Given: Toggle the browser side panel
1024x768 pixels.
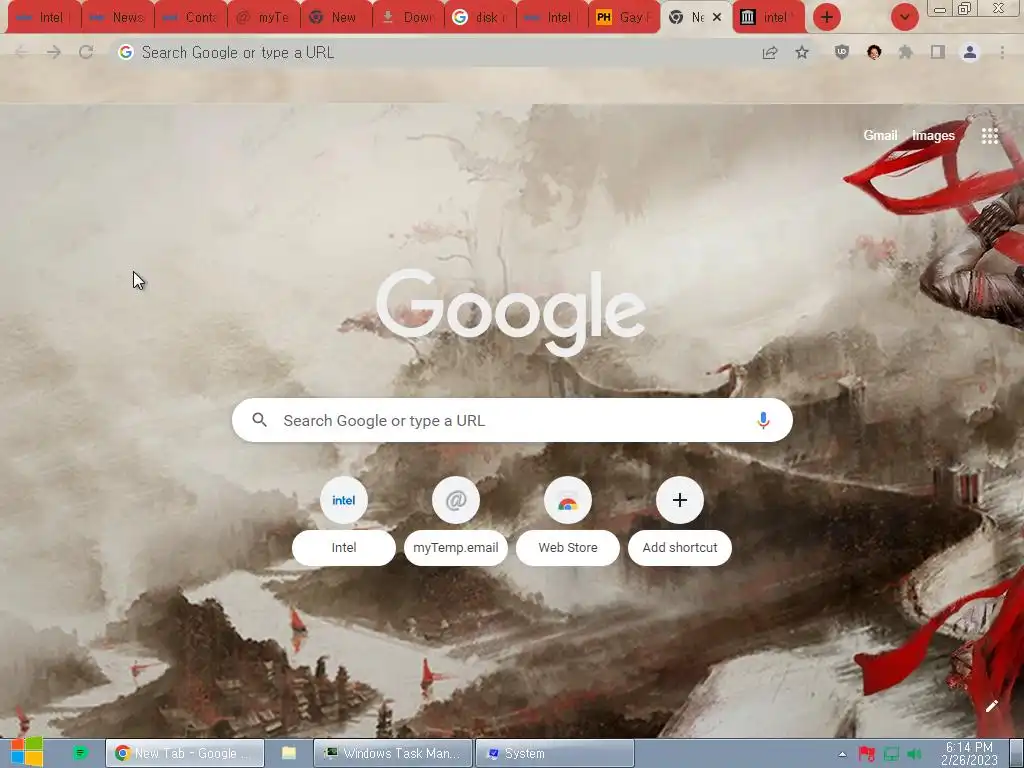Looking at the screenshot, I should (938, 52).
